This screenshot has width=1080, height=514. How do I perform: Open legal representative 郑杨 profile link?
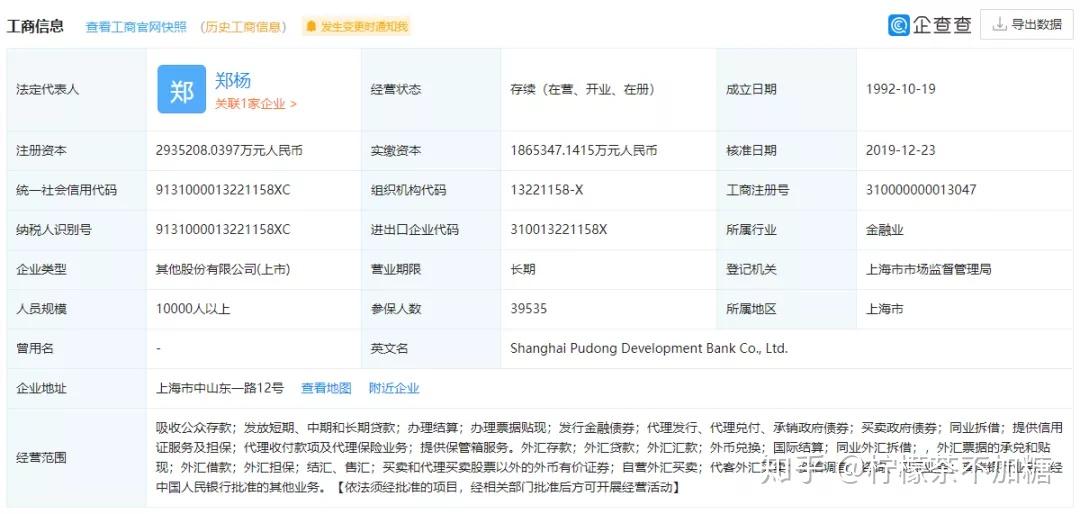point(233,81)
